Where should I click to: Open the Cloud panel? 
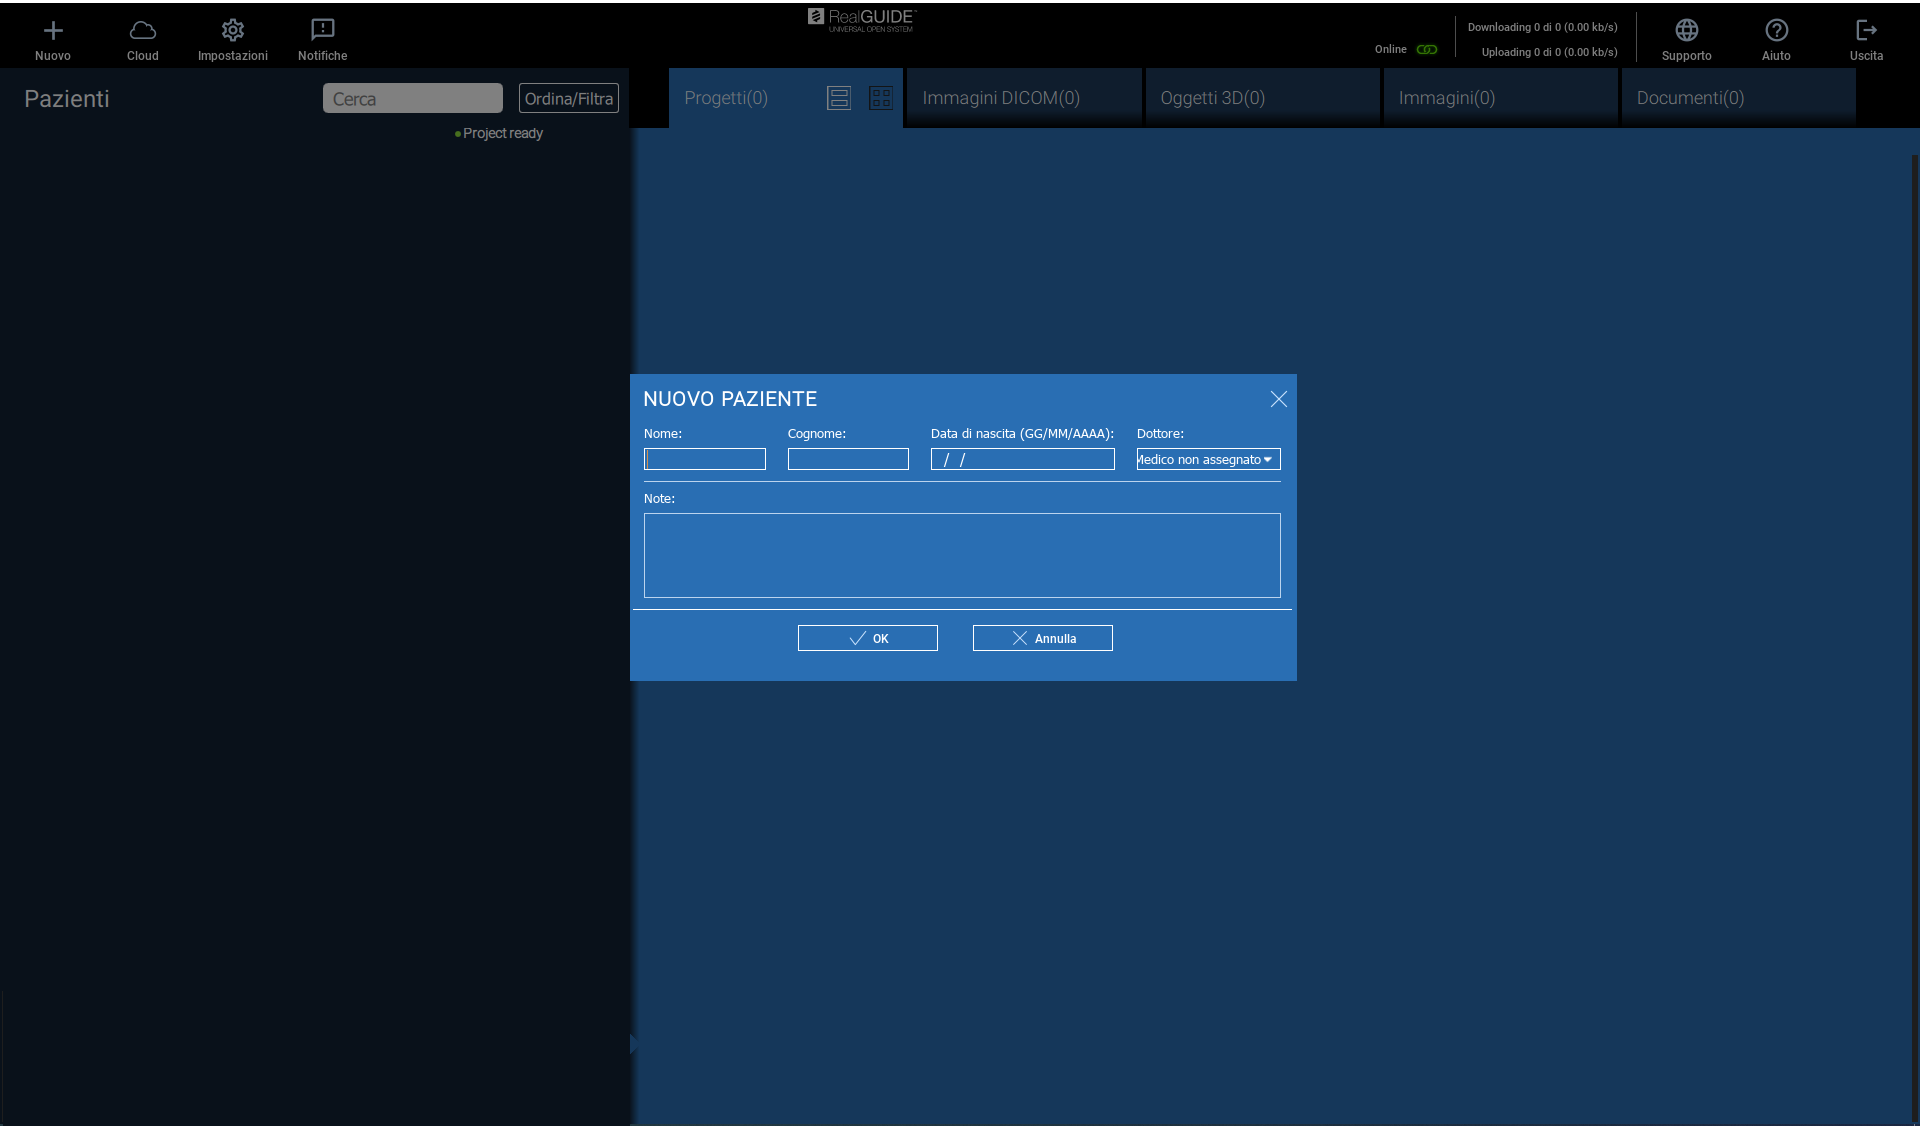click(143, 31)
